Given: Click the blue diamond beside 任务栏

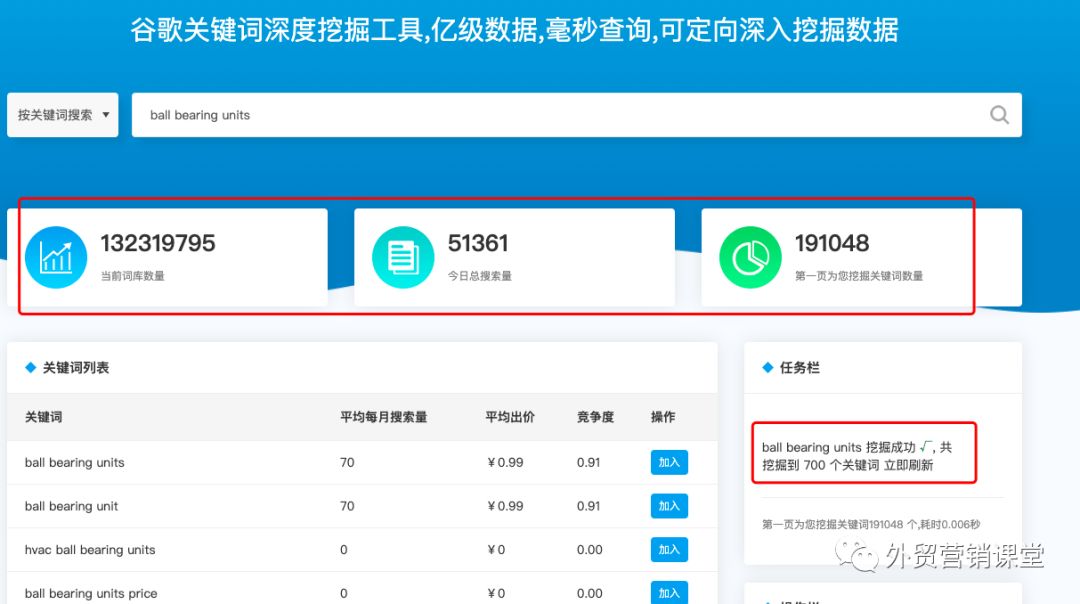Looking at the screenshot, I should [765, 367].
